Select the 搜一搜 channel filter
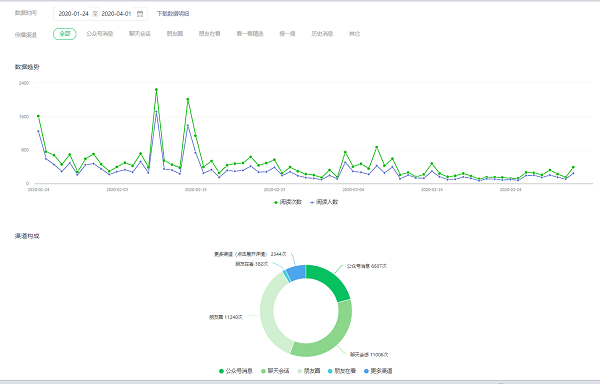Viewport: 600px width, 384px height. [x=287, y=34]
